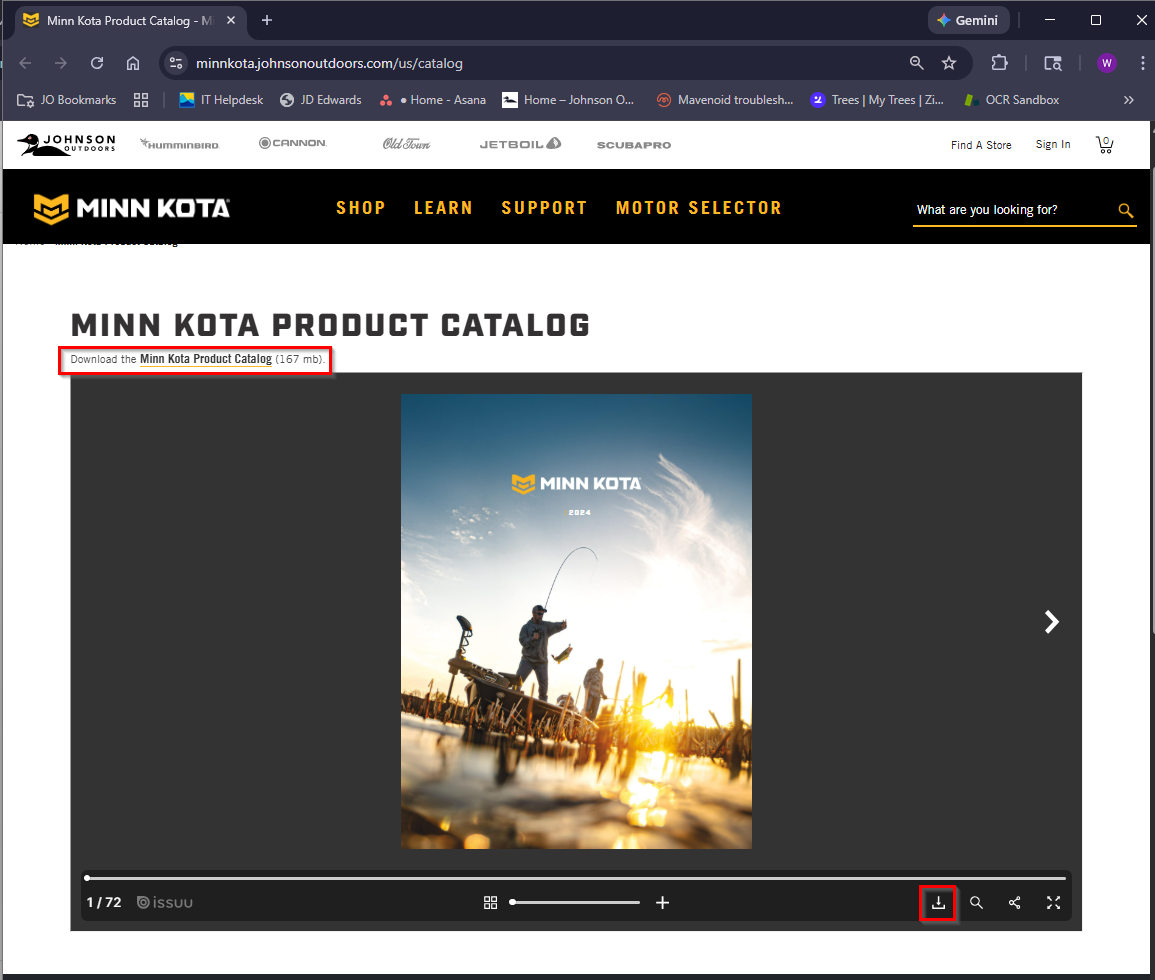Go to next catalog page arrow
1155x980 pixels.
pyautogui.click(x=1051, y=622)
